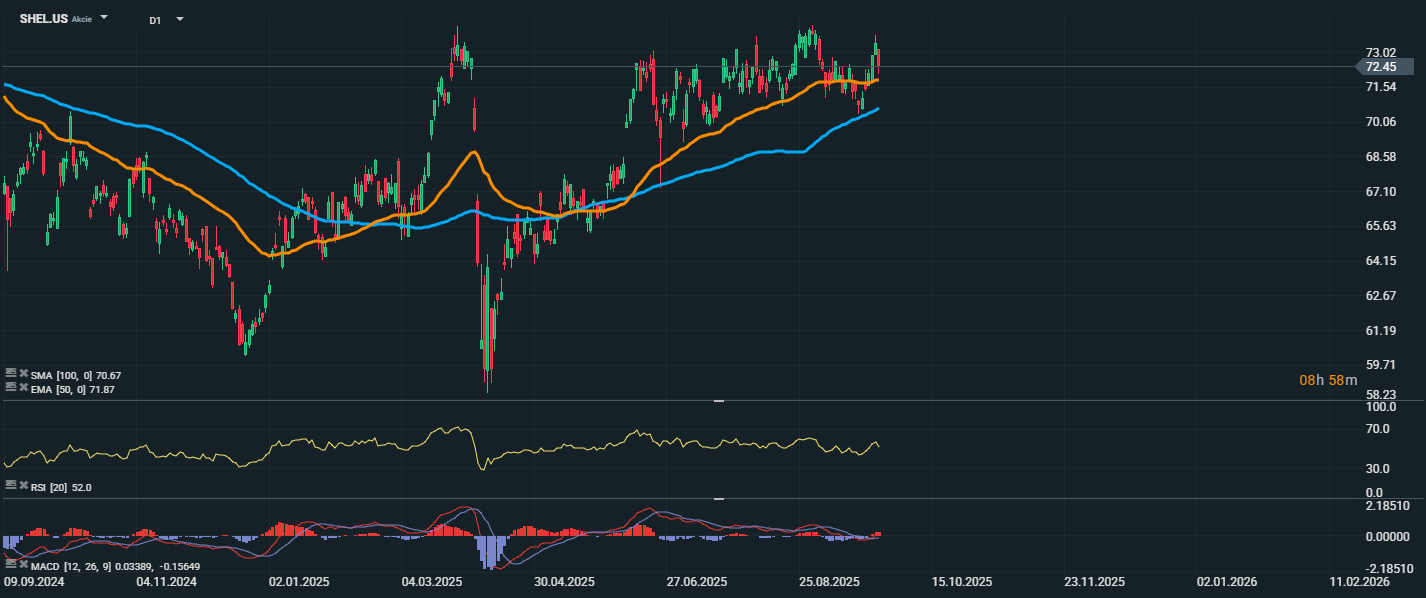Viewport: 1426px width, 598px height.
Task: Open the RSI indicator settings icon
Action: tap(10, 484)
